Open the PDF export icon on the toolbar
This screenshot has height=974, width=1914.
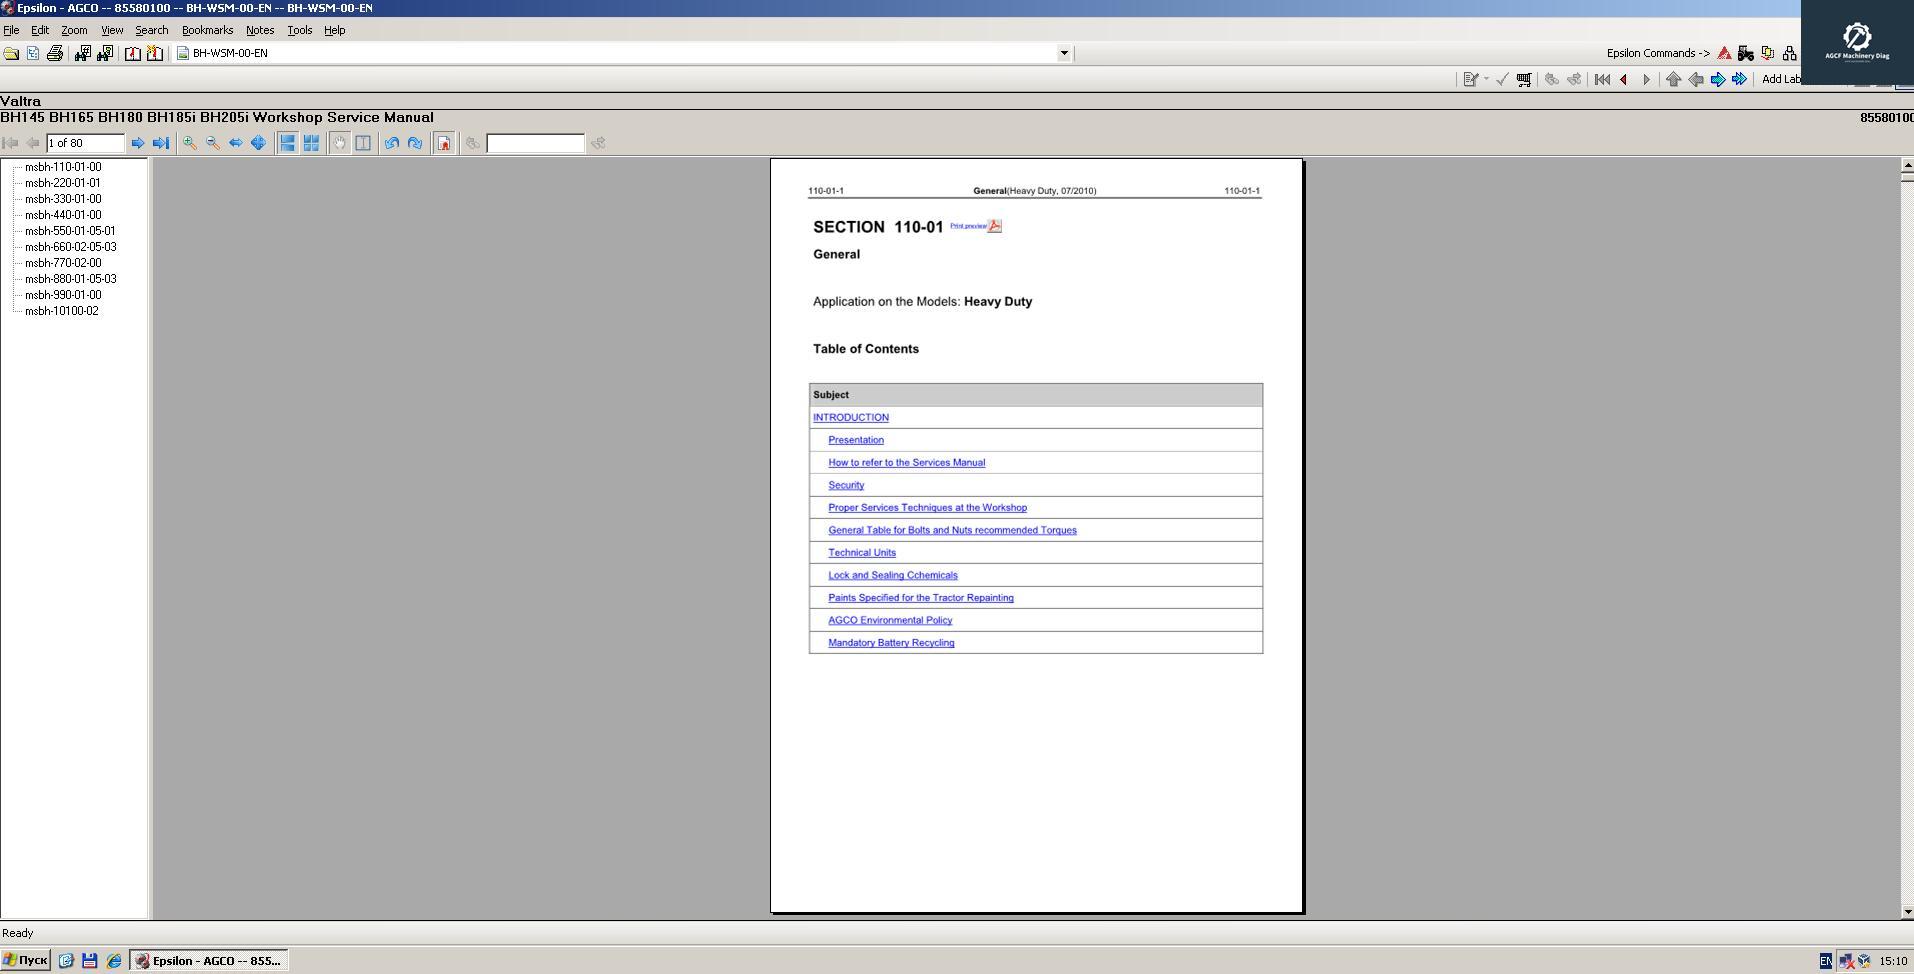click(x=444, y=143)
